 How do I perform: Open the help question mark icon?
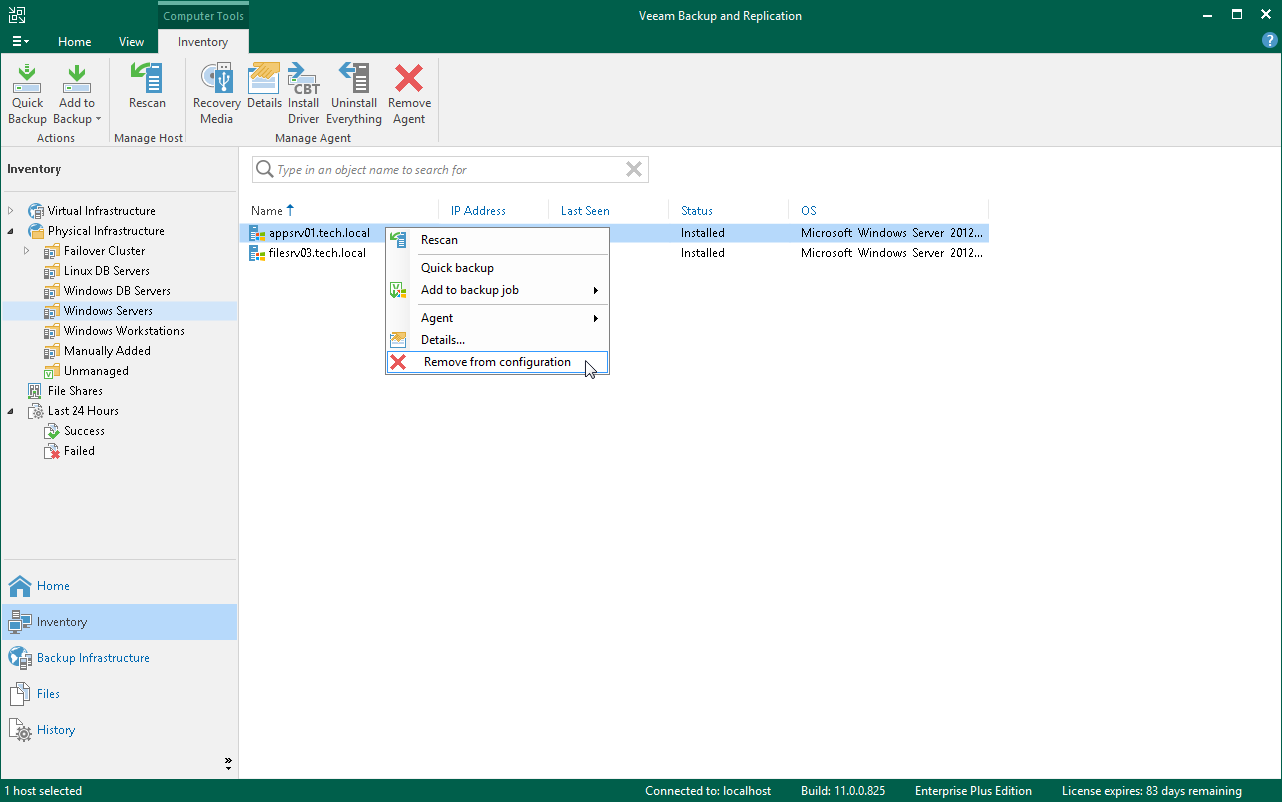[1270, 41]
